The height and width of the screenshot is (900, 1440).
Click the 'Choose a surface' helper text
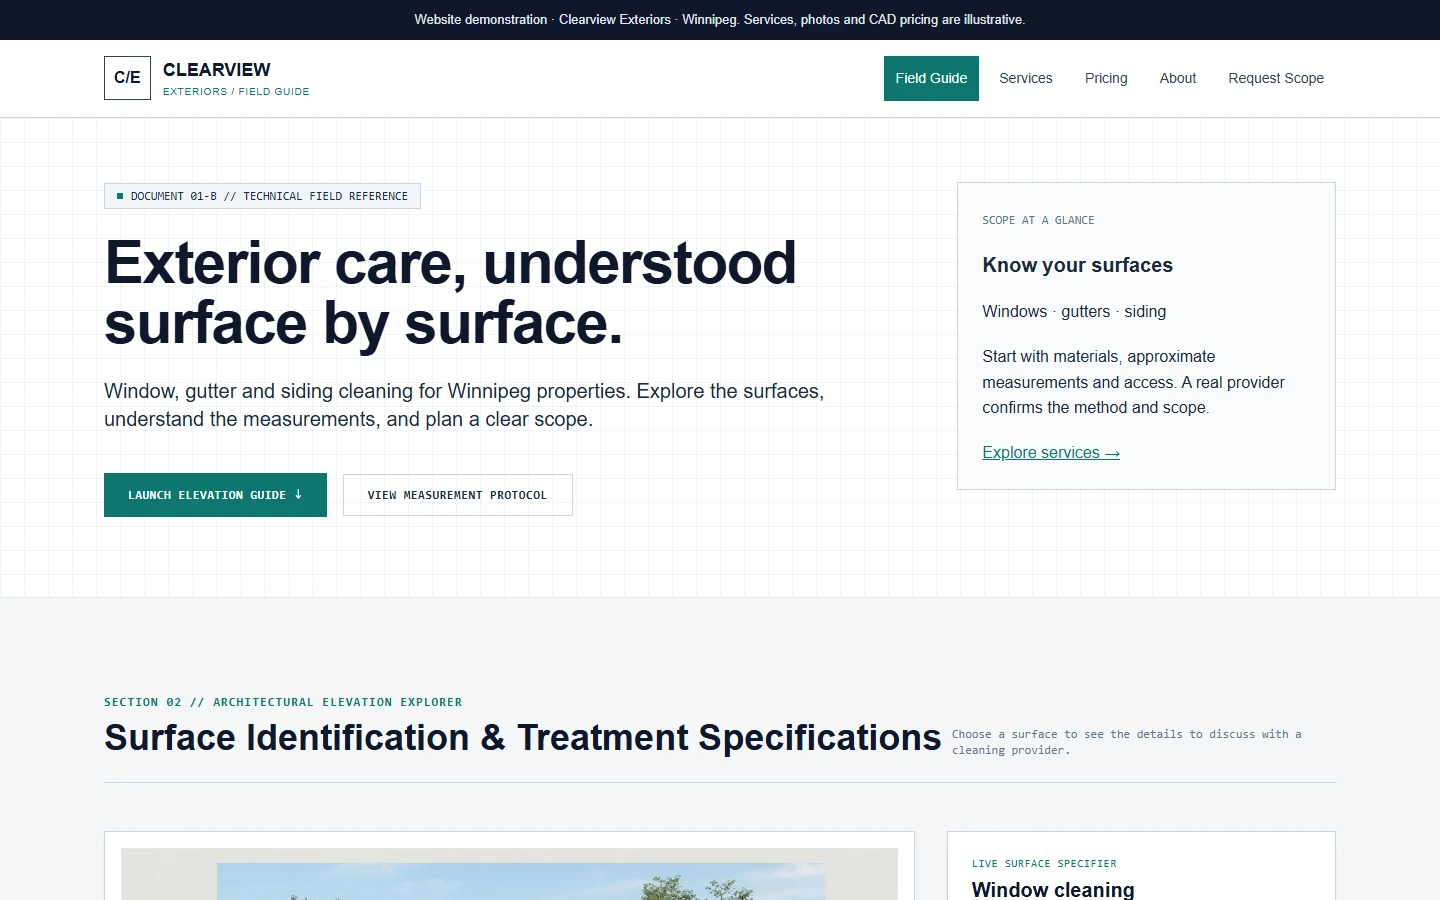tap(1127, 742)
